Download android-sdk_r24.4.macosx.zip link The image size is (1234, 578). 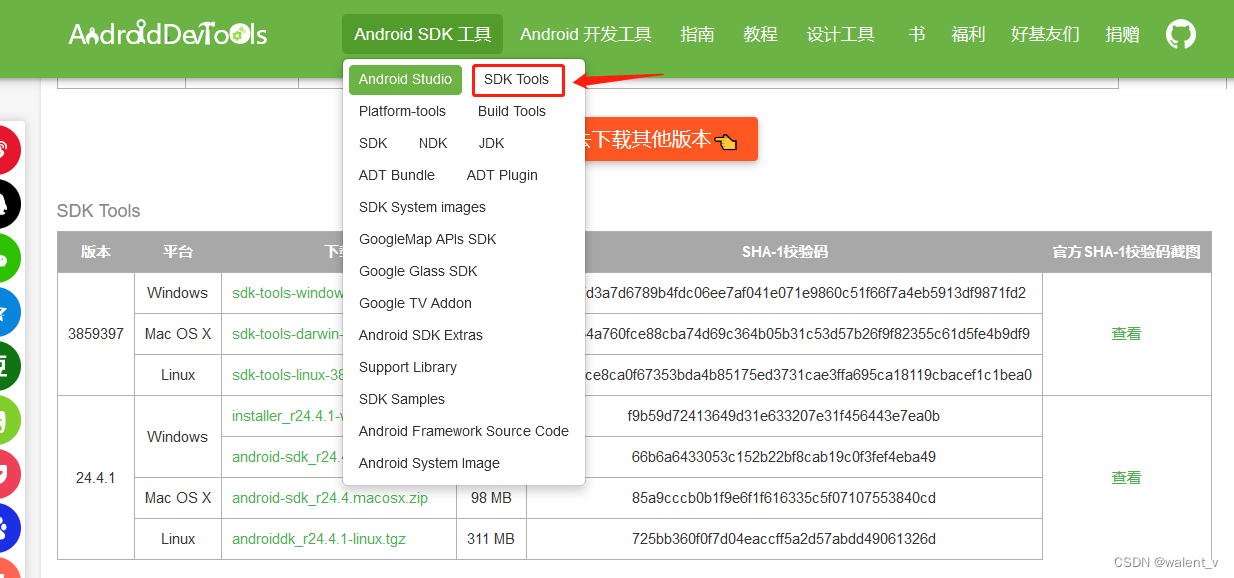pos(330,498)
